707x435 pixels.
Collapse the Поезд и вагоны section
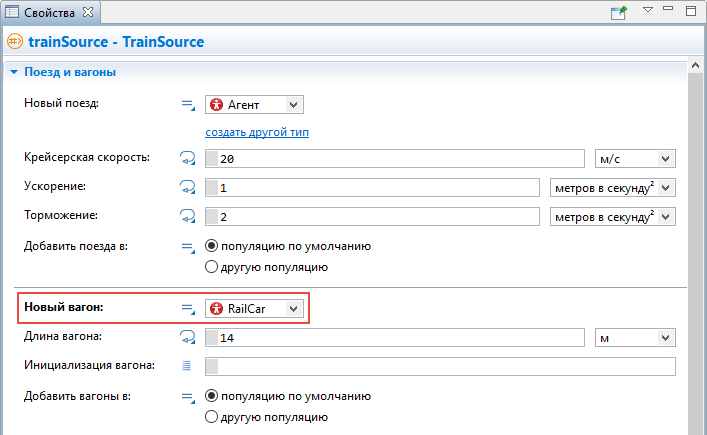(x=14, y=72)
